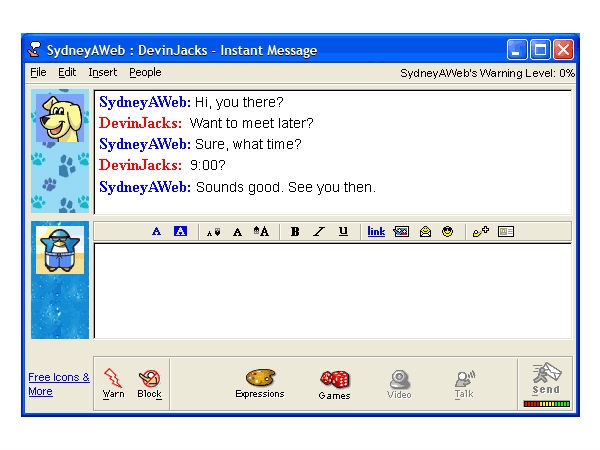Reset to normal font size A icon
Image resolution: width=600 pixels, height=450 pixels.
click(237, 232)
